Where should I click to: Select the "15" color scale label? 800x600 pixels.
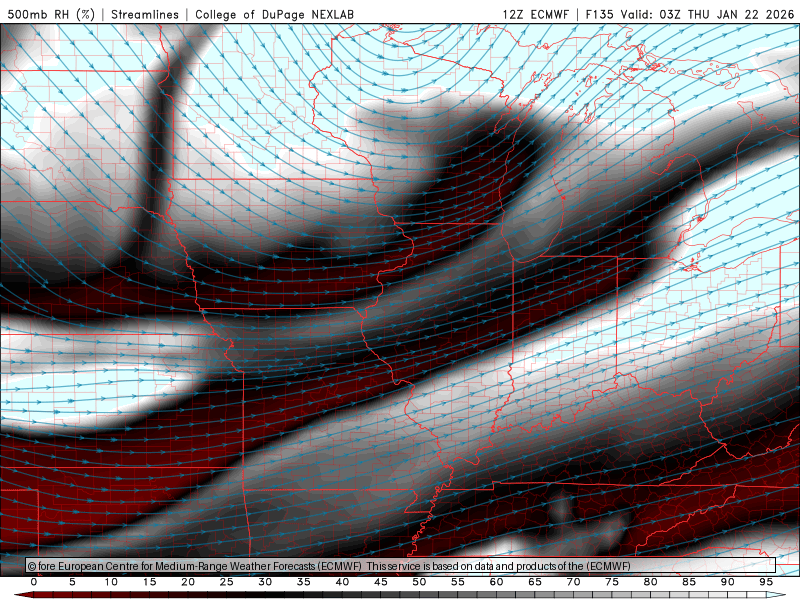tap(149, 582)
